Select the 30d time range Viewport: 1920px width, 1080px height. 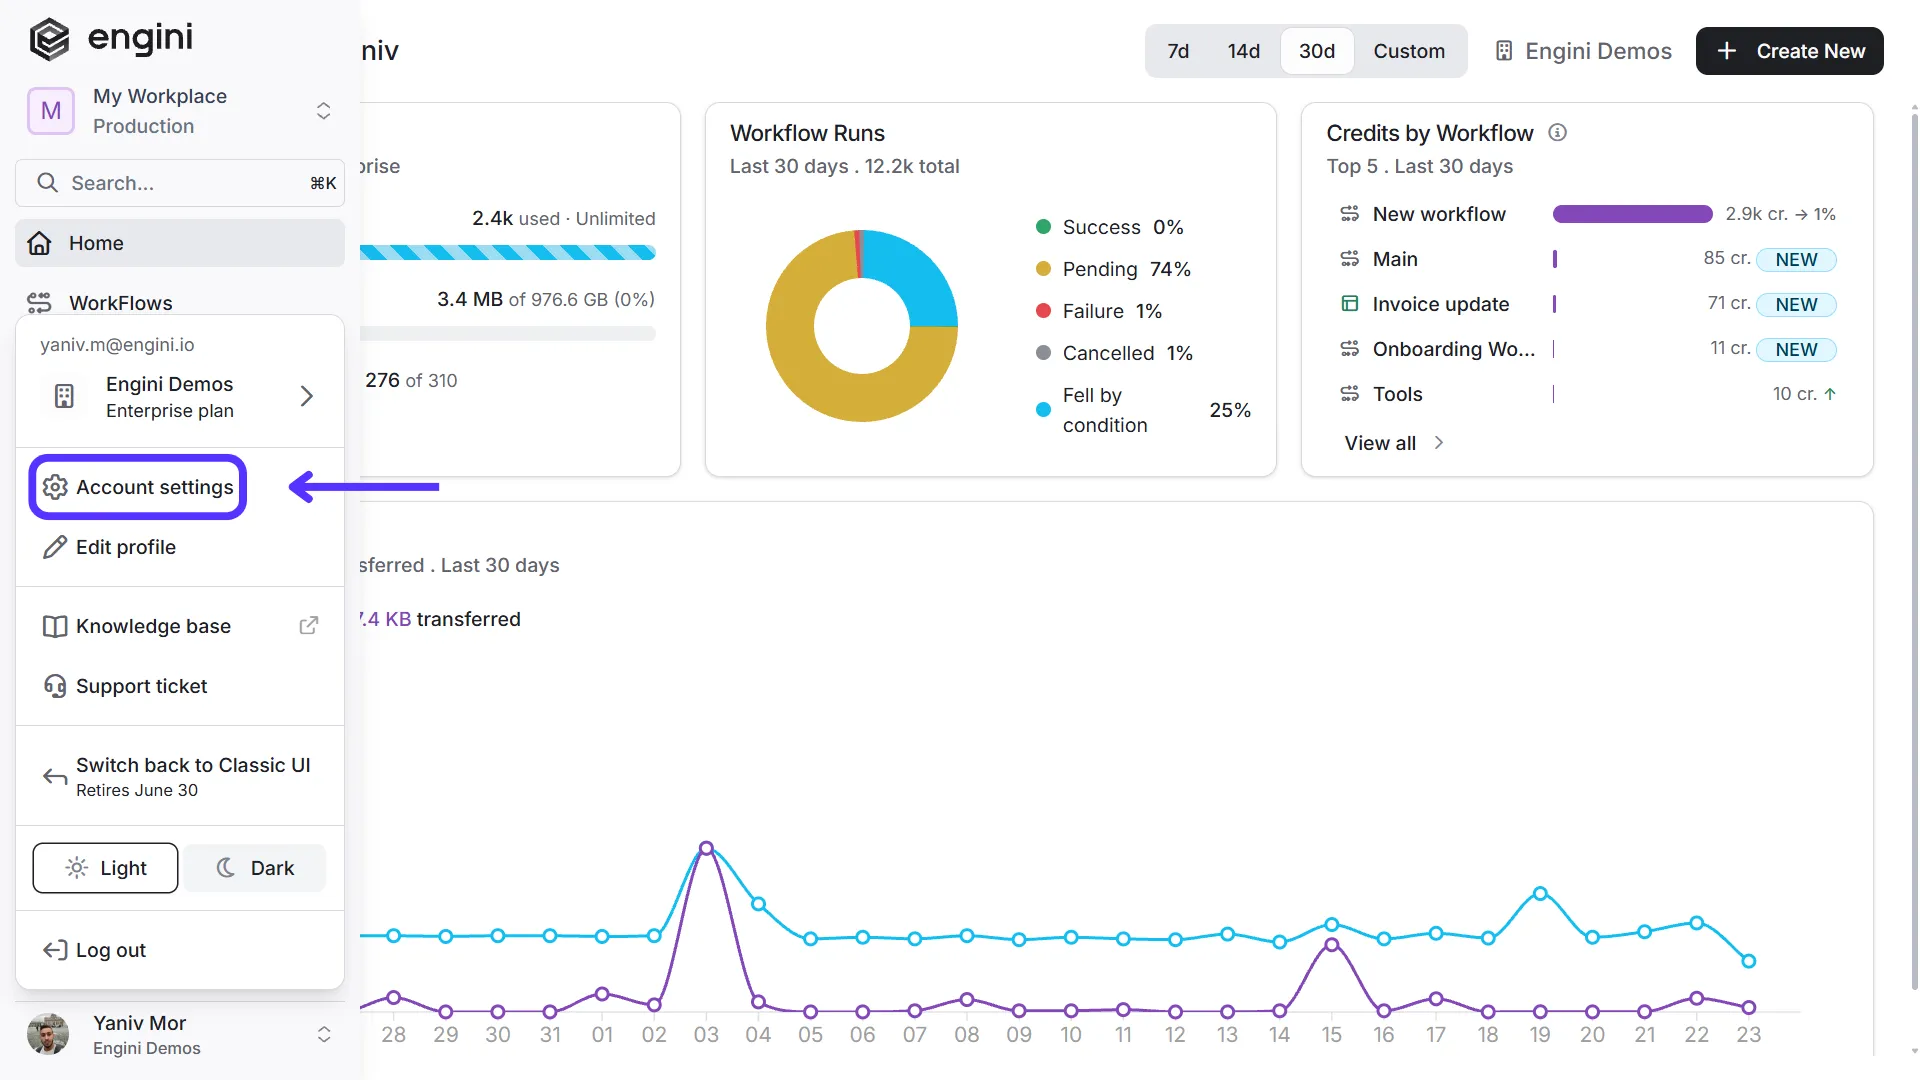tap(1317, 51)
